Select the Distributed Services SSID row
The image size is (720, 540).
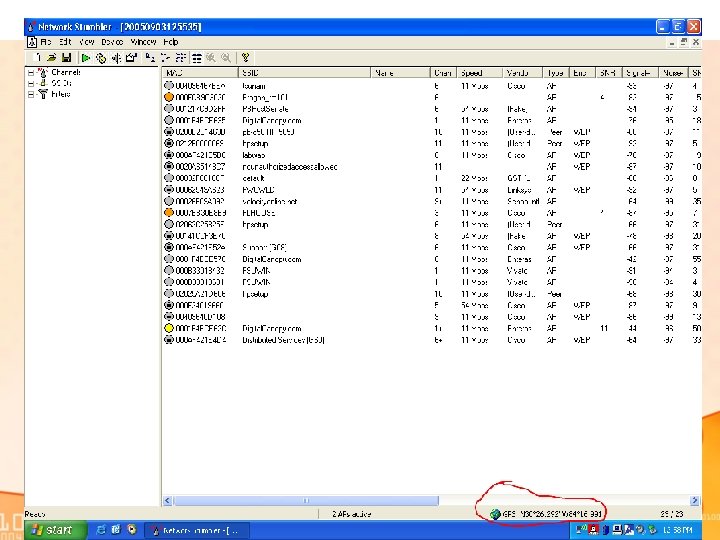pyautogui.click(x=432, y=340)
